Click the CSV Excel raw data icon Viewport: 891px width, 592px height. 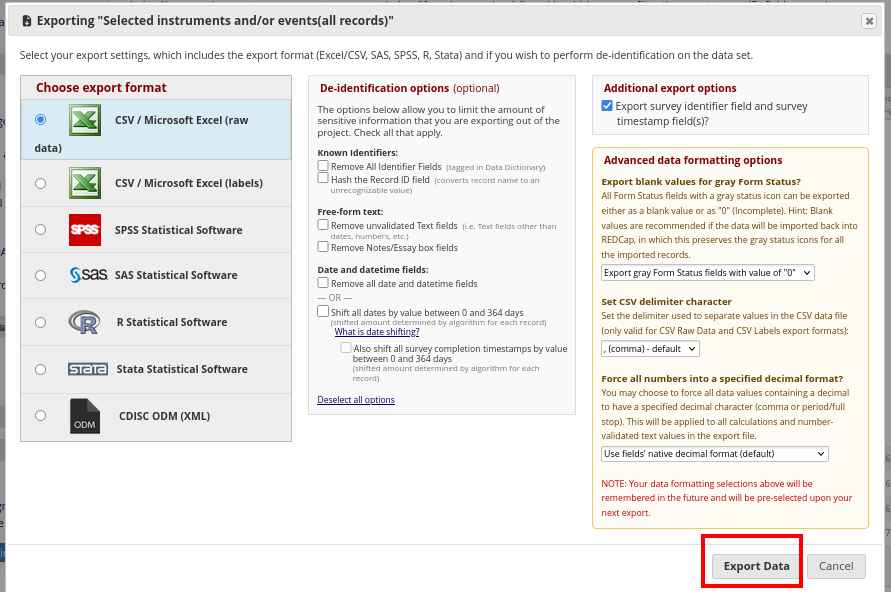point(85,120)
